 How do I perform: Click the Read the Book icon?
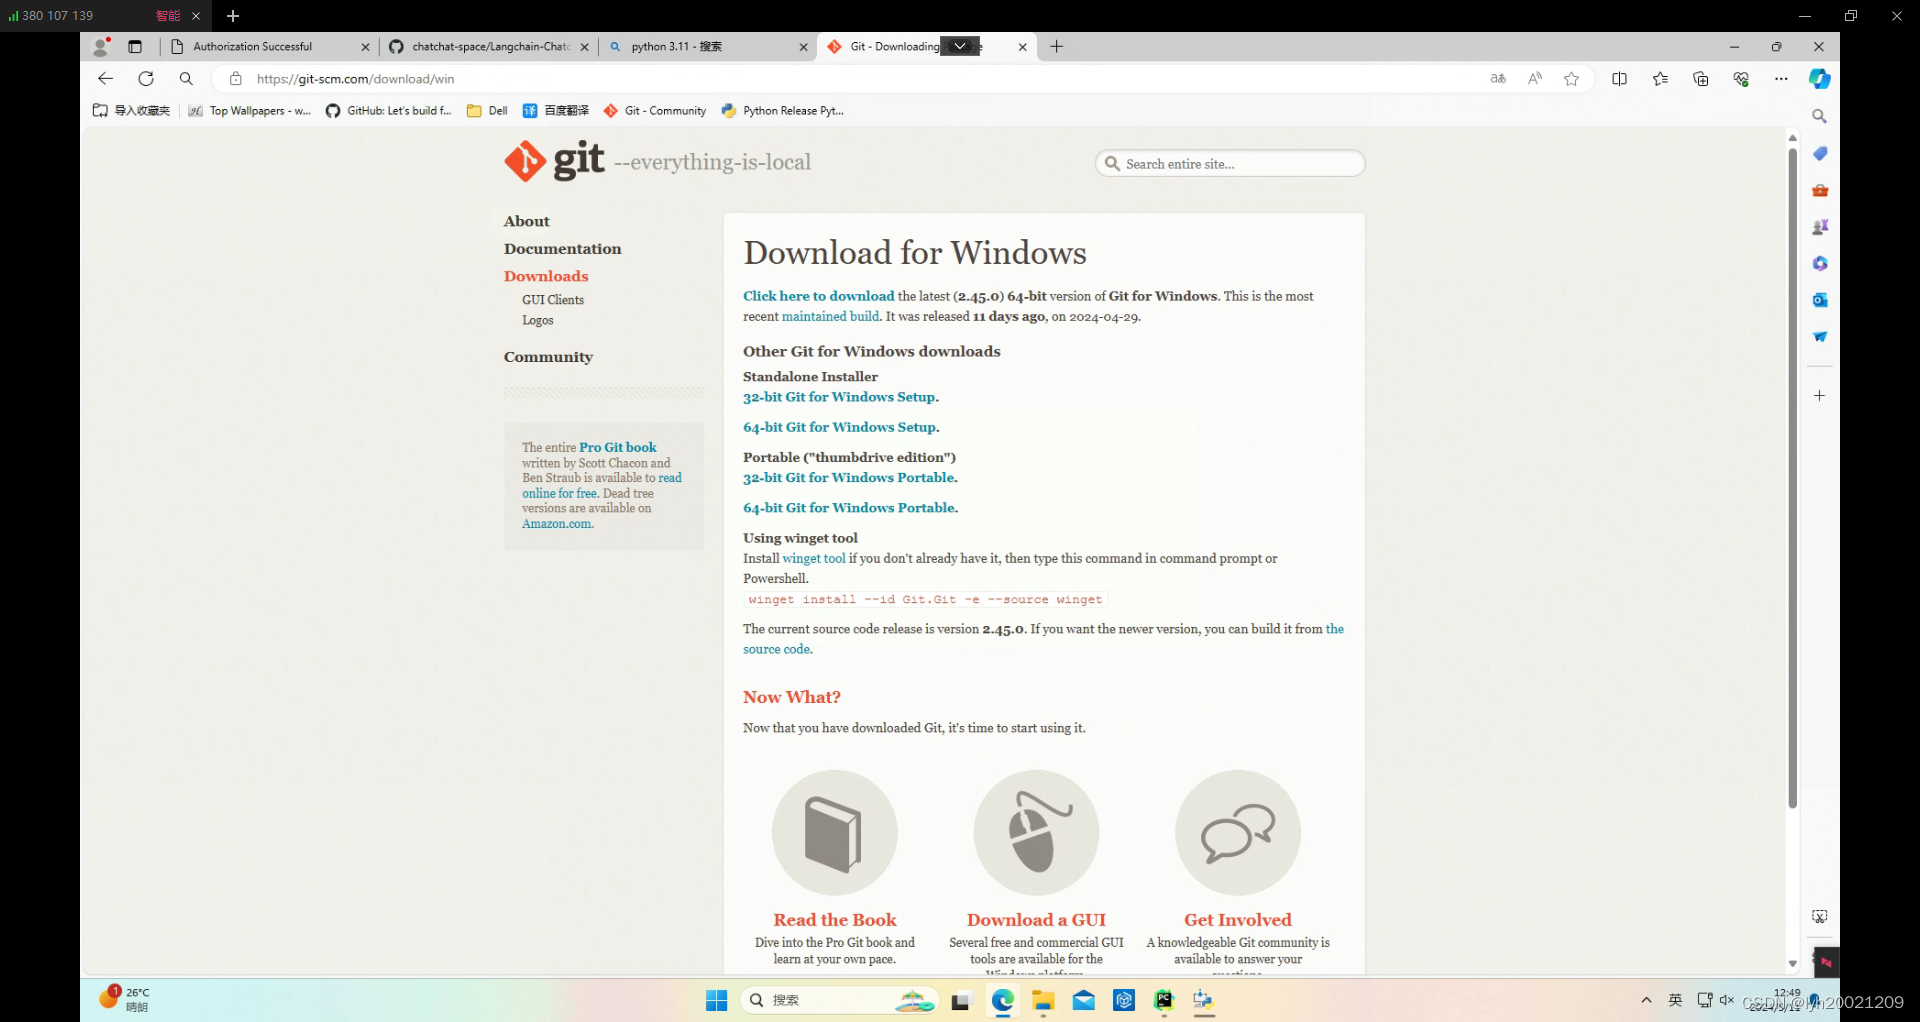coord(835,833)
